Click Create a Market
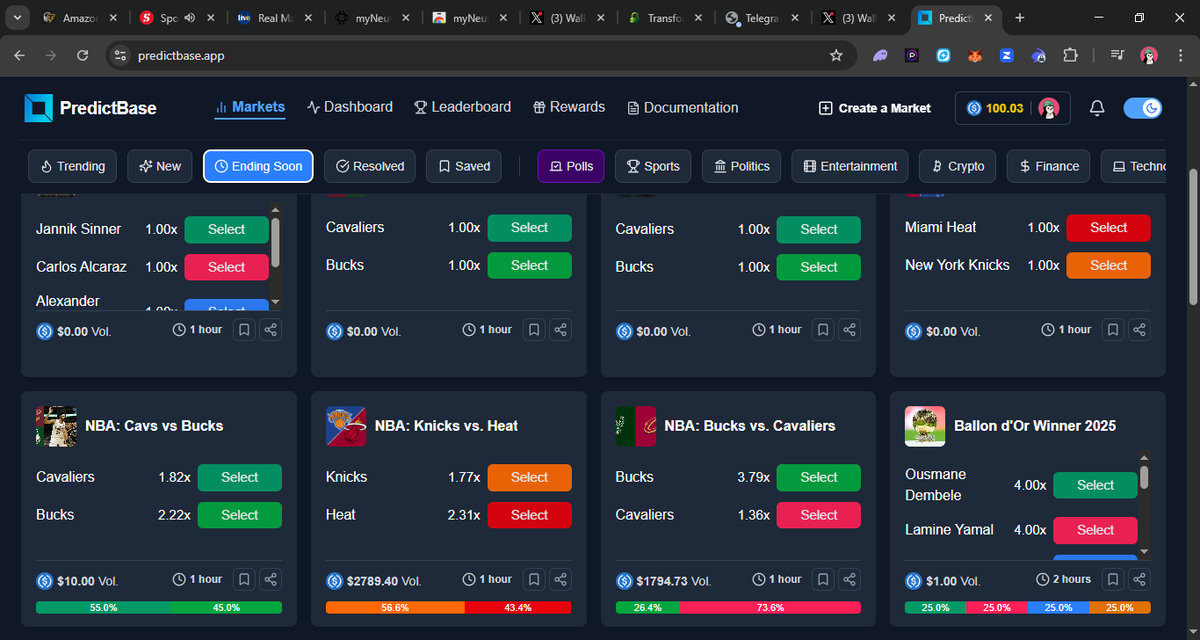This screenshot has height=640, width=1200. (874, 108)
